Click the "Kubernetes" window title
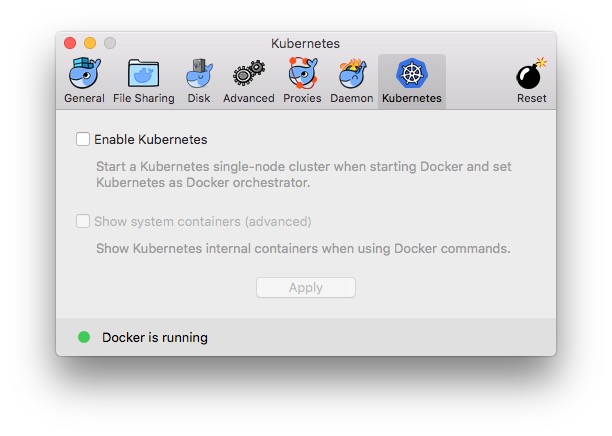The height and width of the screenshot is (436, 612). pyautogui.click(x=306, y=44)
